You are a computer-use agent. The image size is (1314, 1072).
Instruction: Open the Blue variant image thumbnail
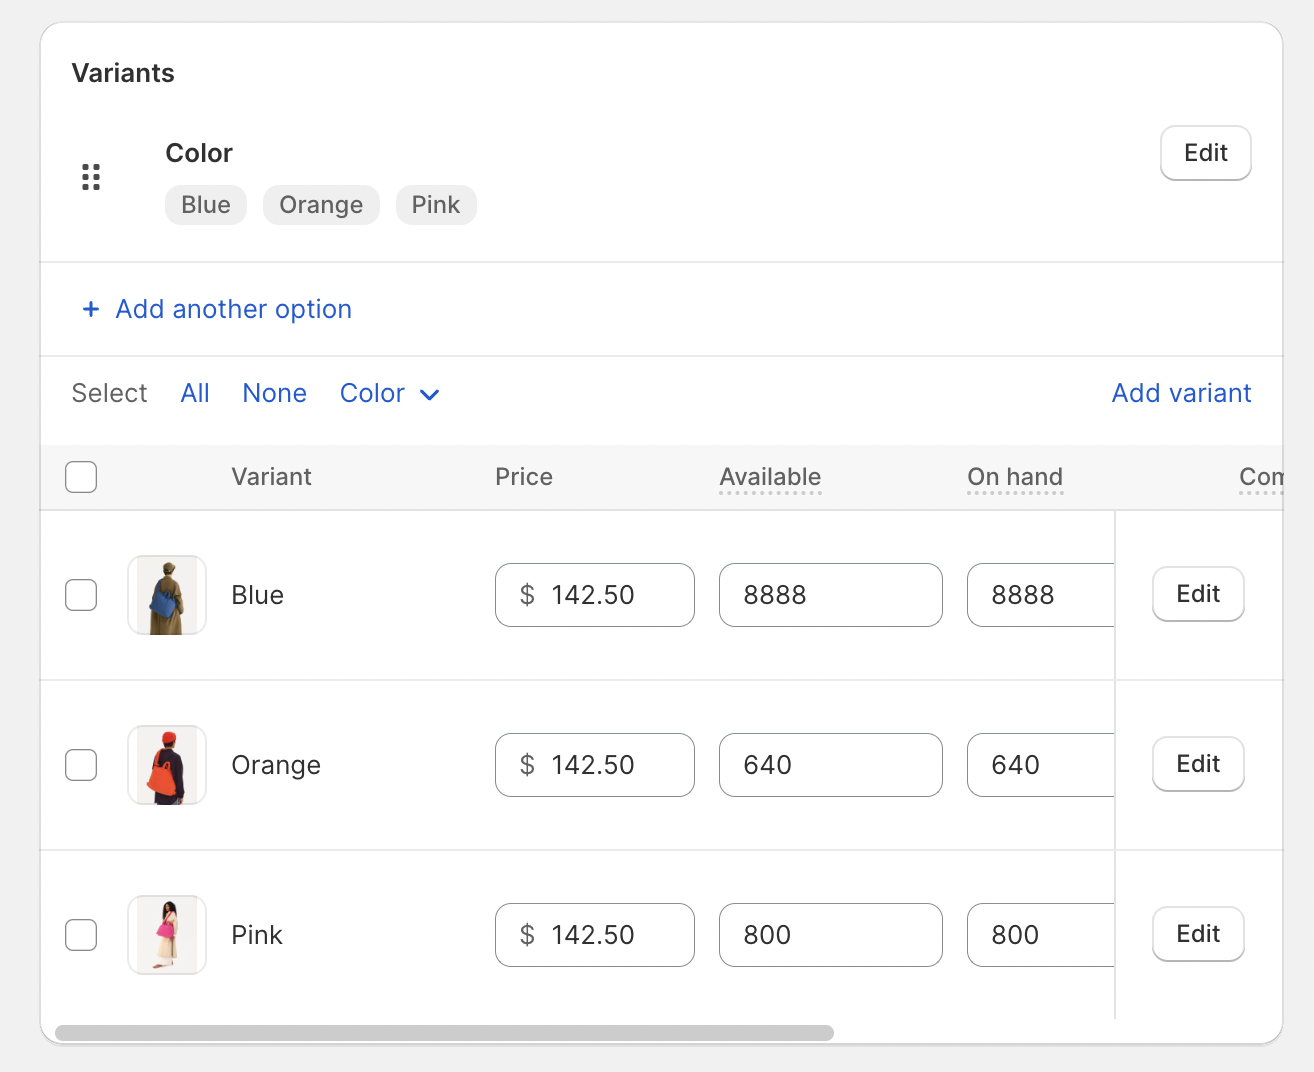[x=166, y=595]
